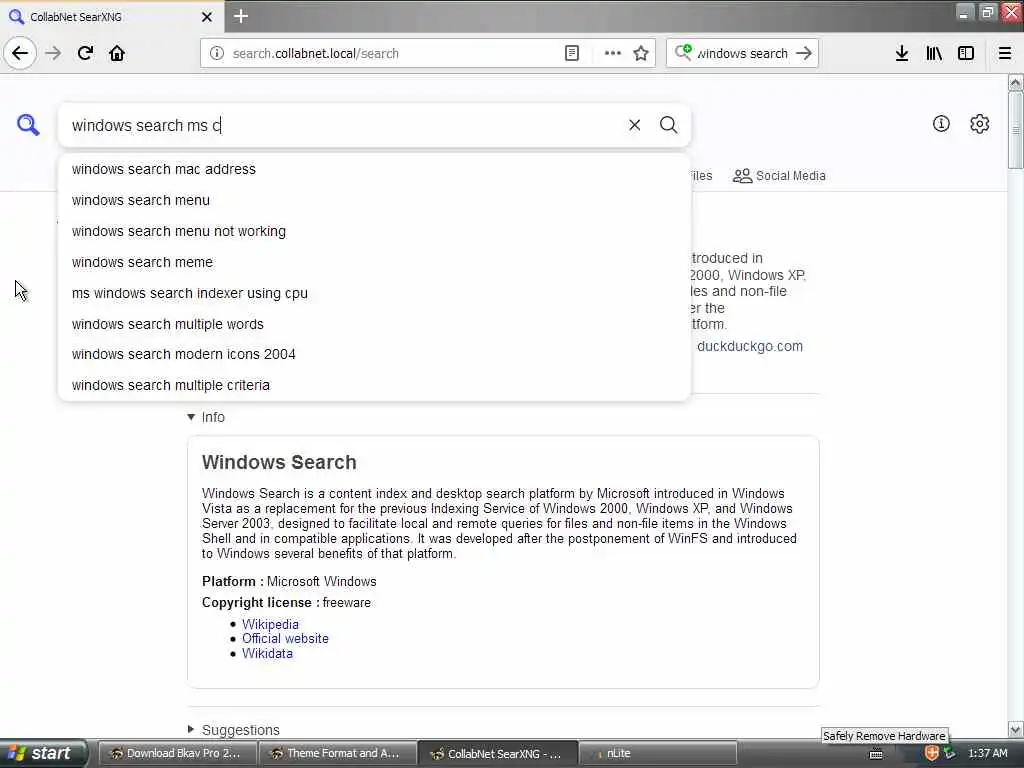Click the forward navigation arrow
1024x768 pixels.
pyautogui.click(x=53, y=53)
